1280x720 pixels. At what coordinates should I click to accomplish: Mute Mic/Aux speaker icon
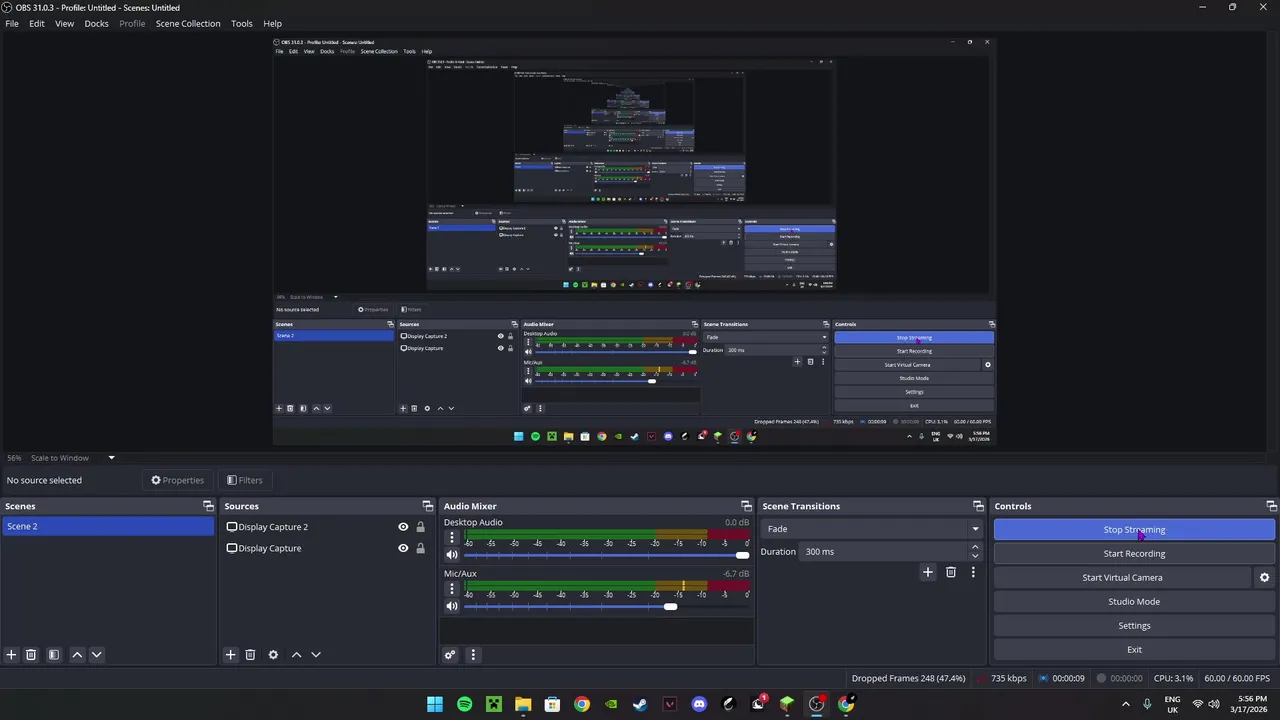pyautogui.click(x=452, y=607)
